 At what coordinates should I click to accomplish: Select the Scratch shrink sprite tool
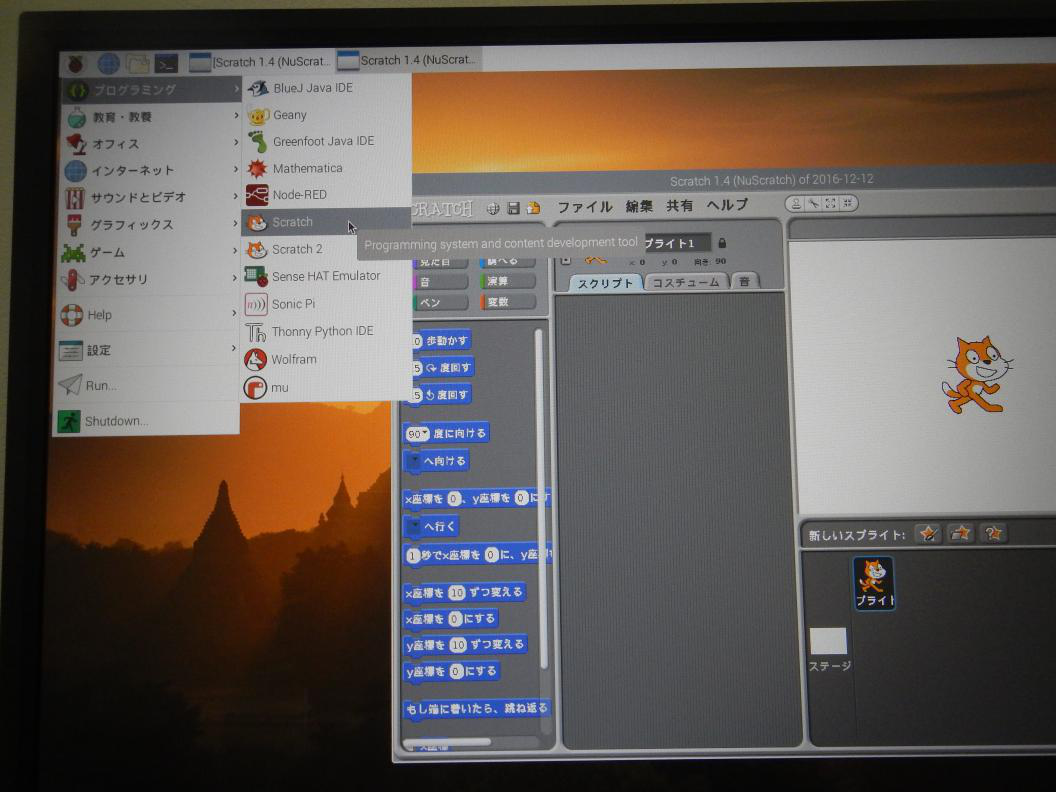click(848, 203)
